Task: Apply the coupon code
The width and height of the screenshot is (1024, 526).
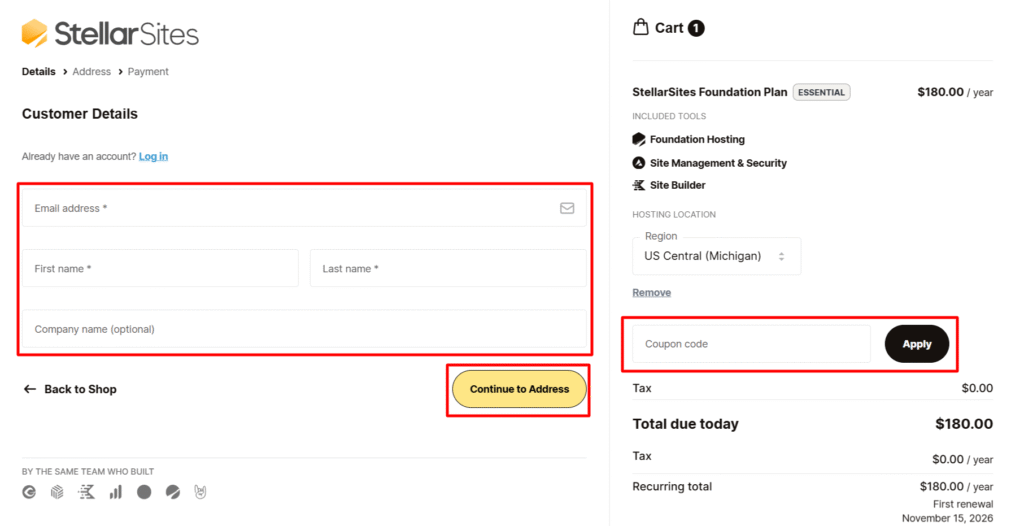Action: point(916,344)
